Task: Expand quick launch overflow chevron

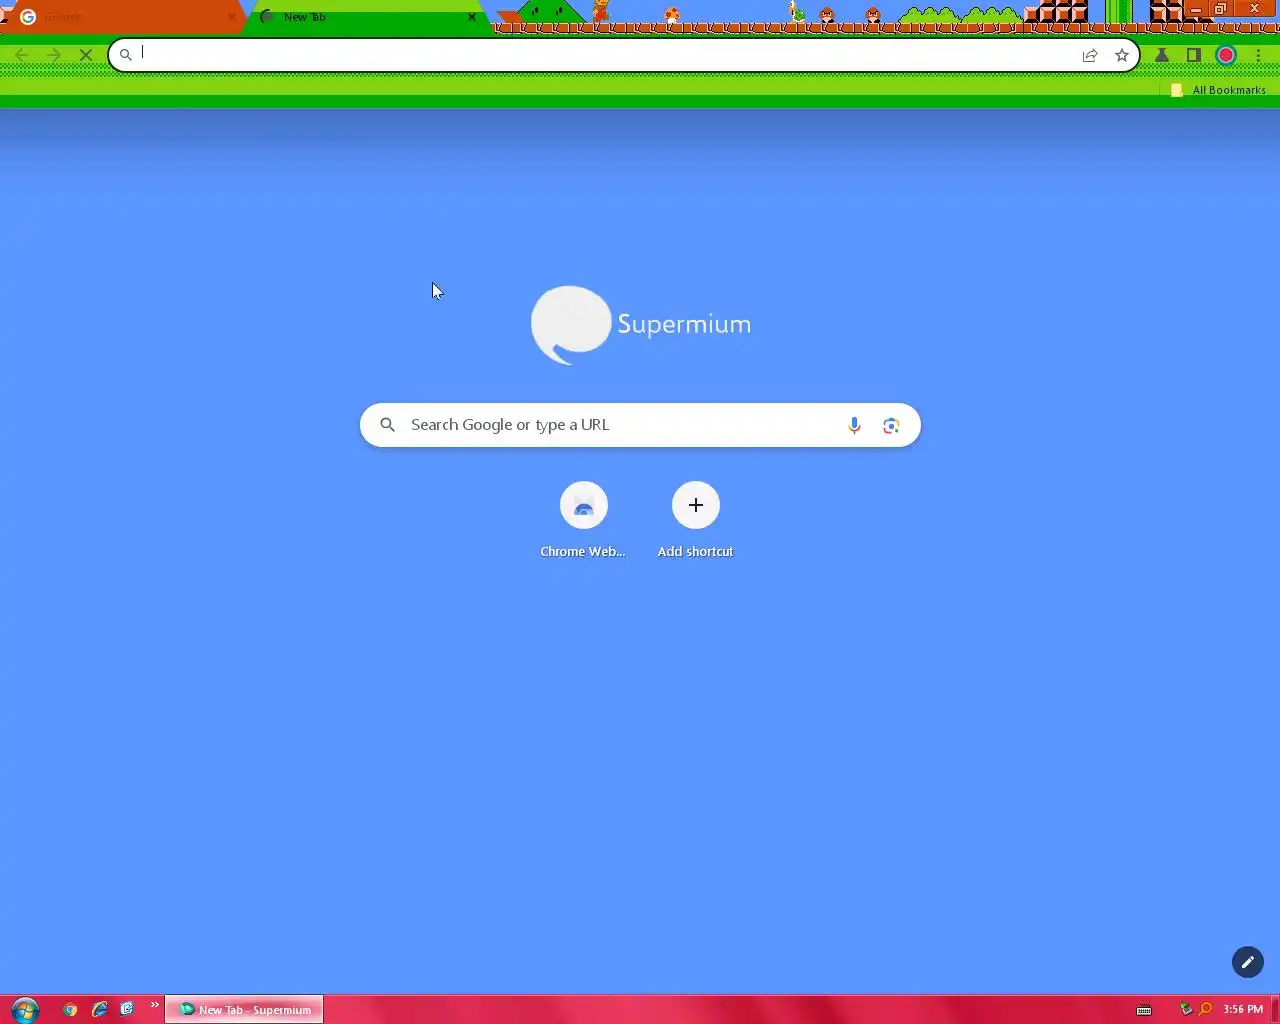Action: pos(154,1005)
